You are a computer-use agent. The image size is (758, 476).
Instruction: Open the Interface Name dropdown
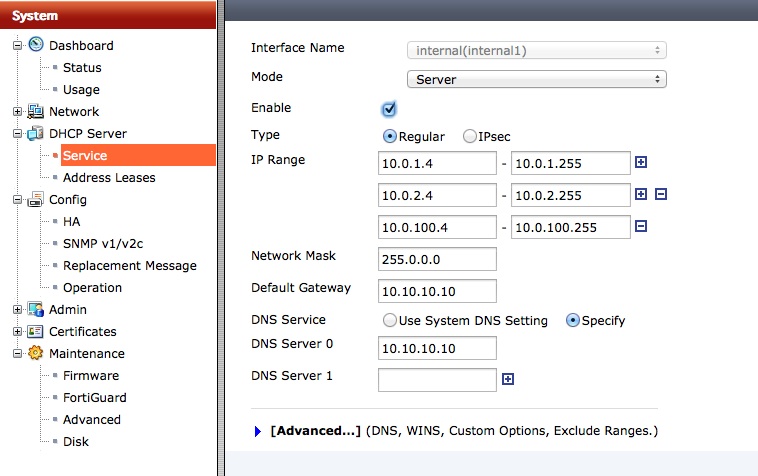point(537,50)
